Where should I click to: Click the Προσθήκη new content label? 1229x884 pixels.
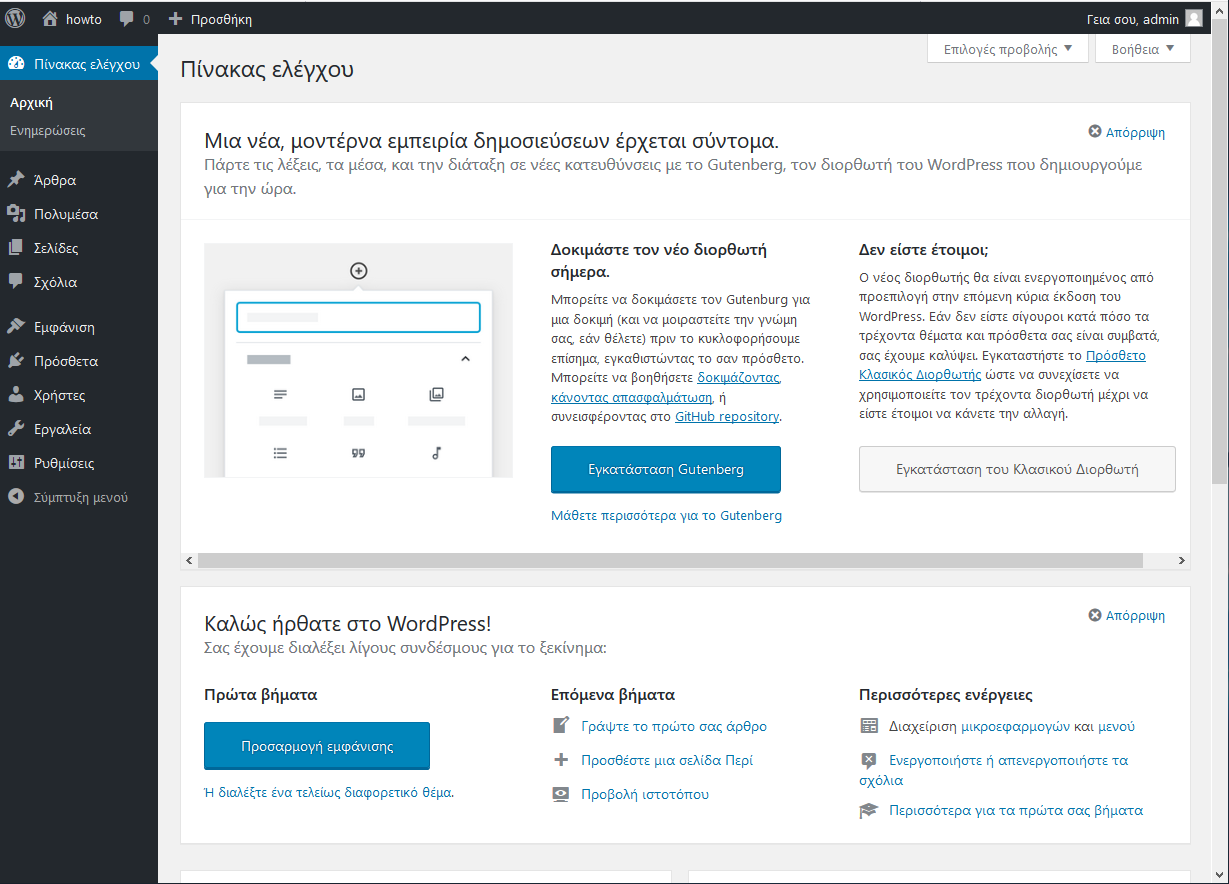220,19
